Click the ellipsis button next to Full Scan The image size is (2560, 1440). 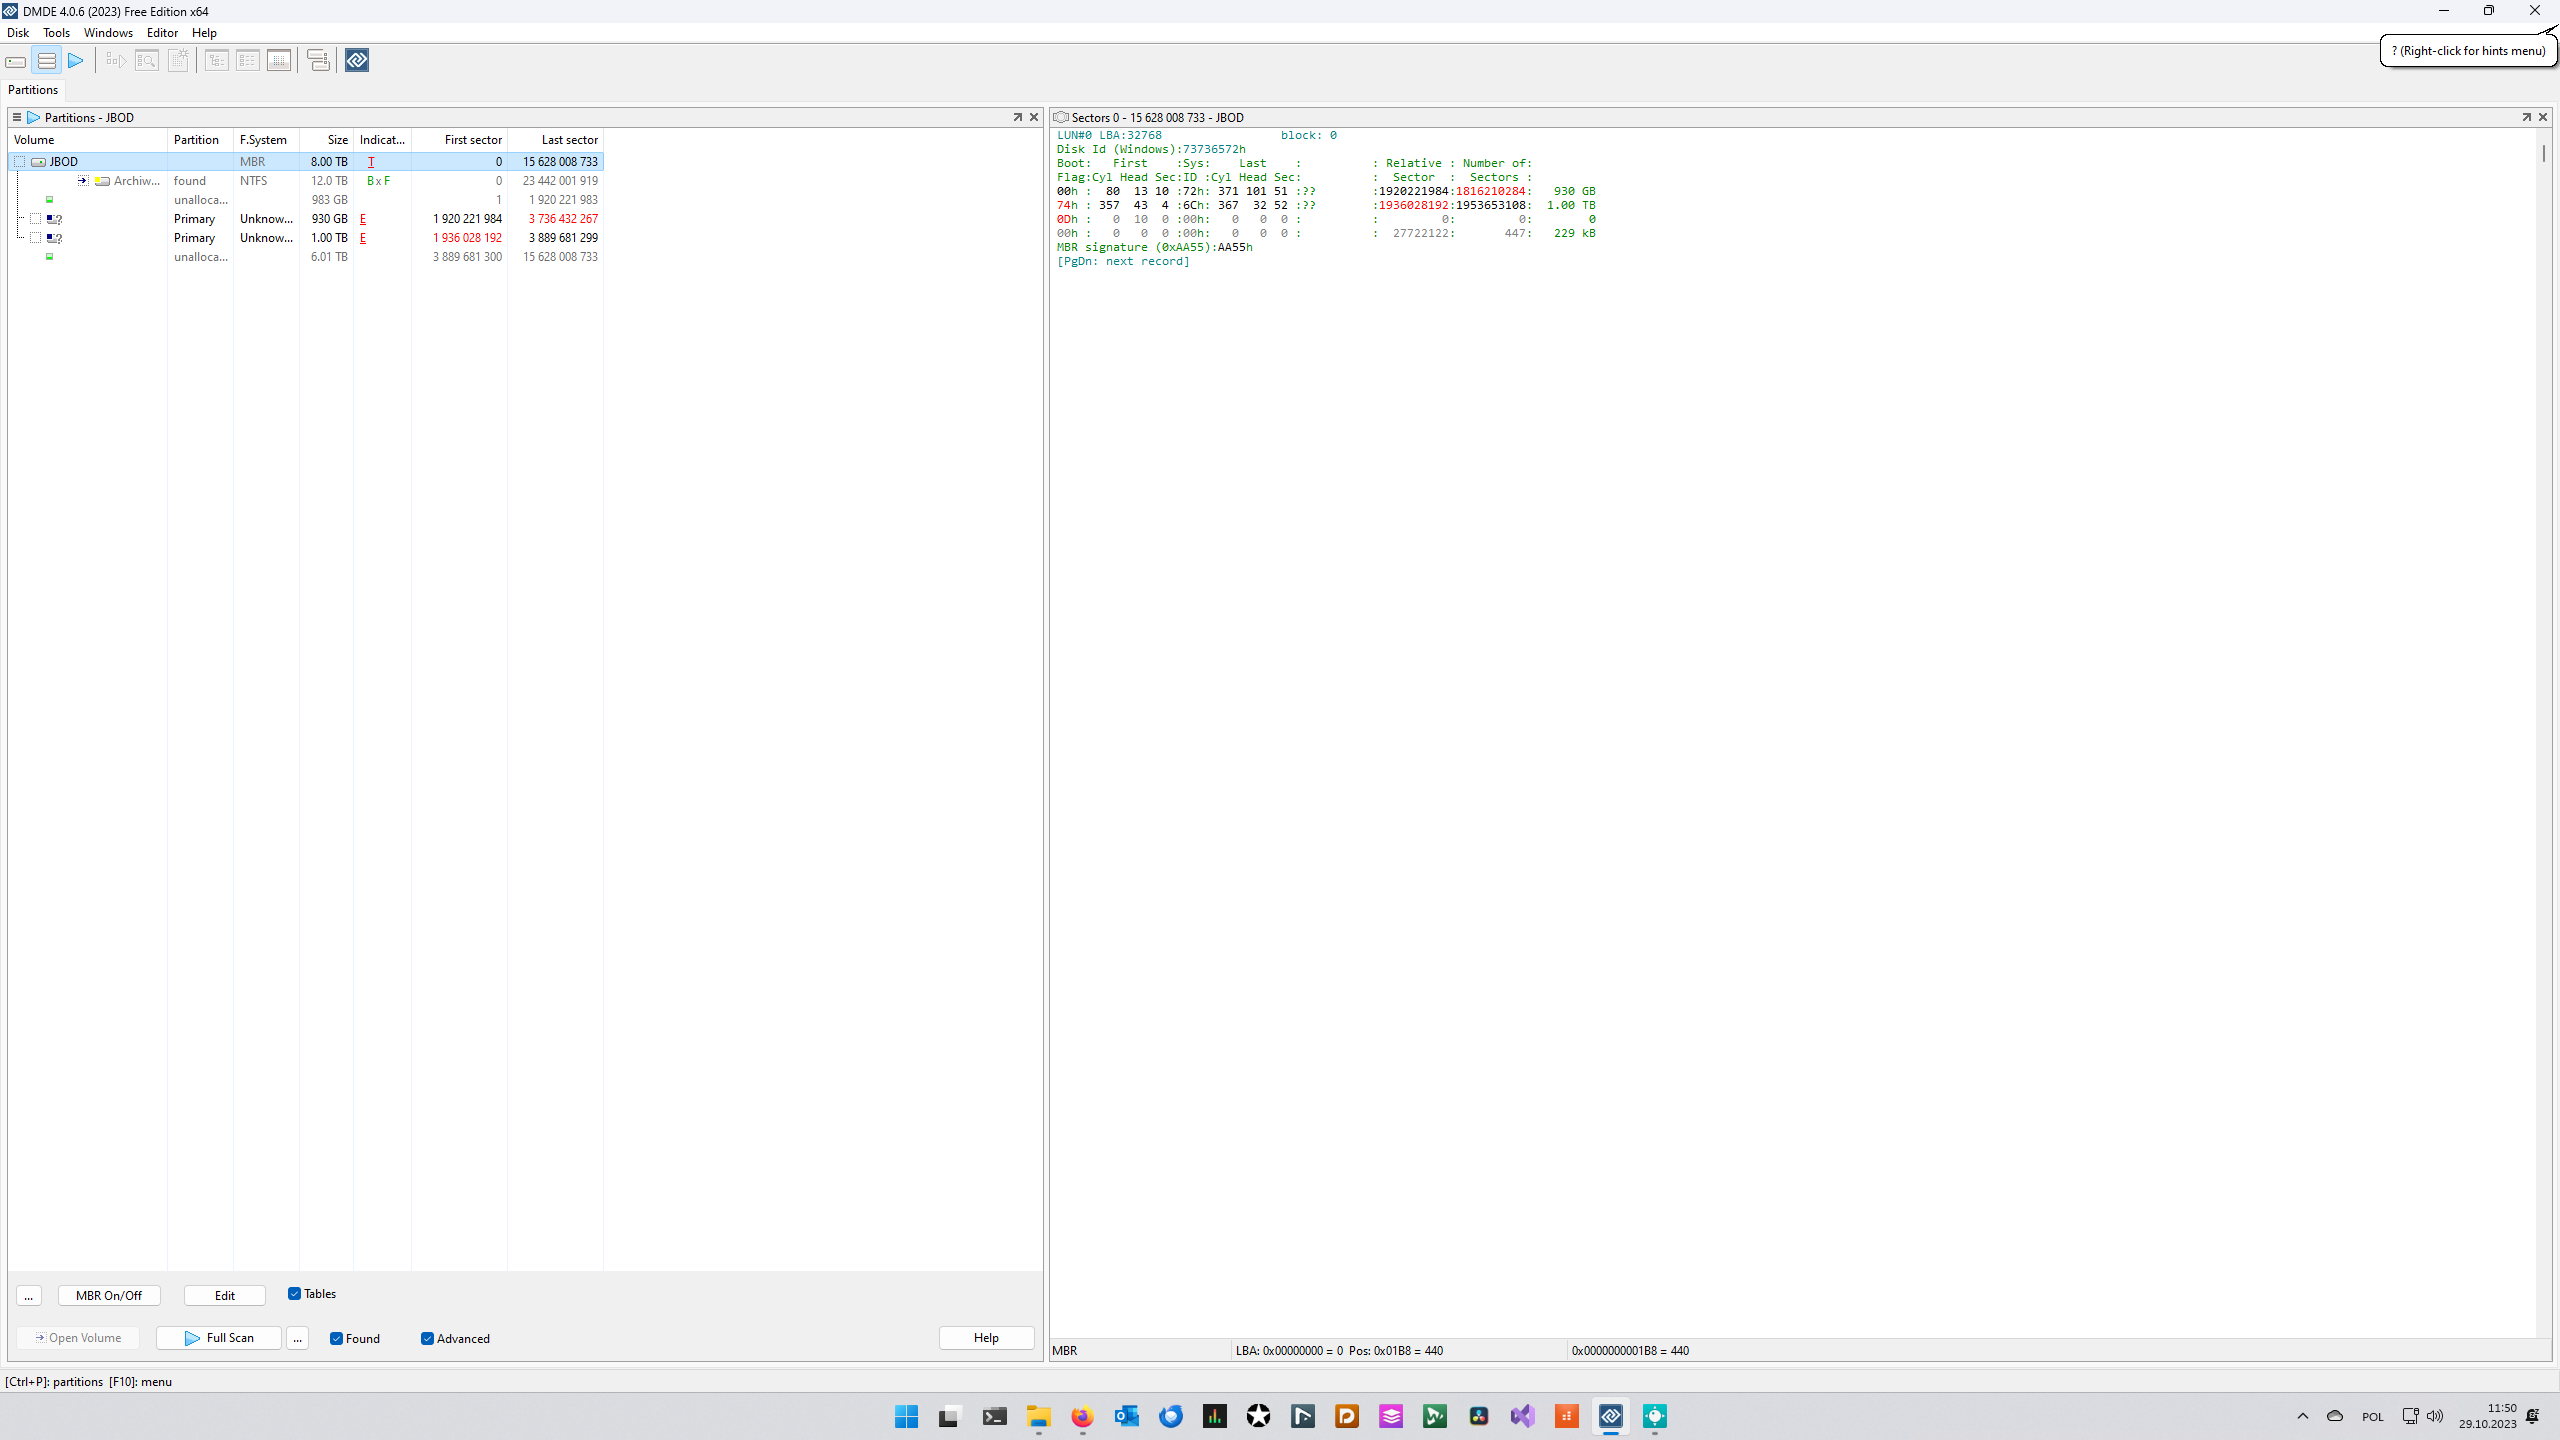click(x=297, y=1338)
